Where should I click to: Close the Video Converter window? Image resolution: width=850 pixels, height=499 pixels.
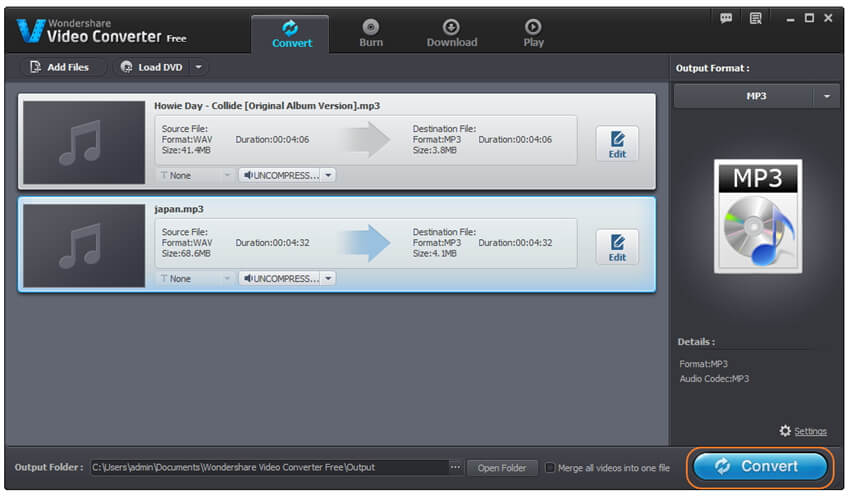click(x=828, y=18)
